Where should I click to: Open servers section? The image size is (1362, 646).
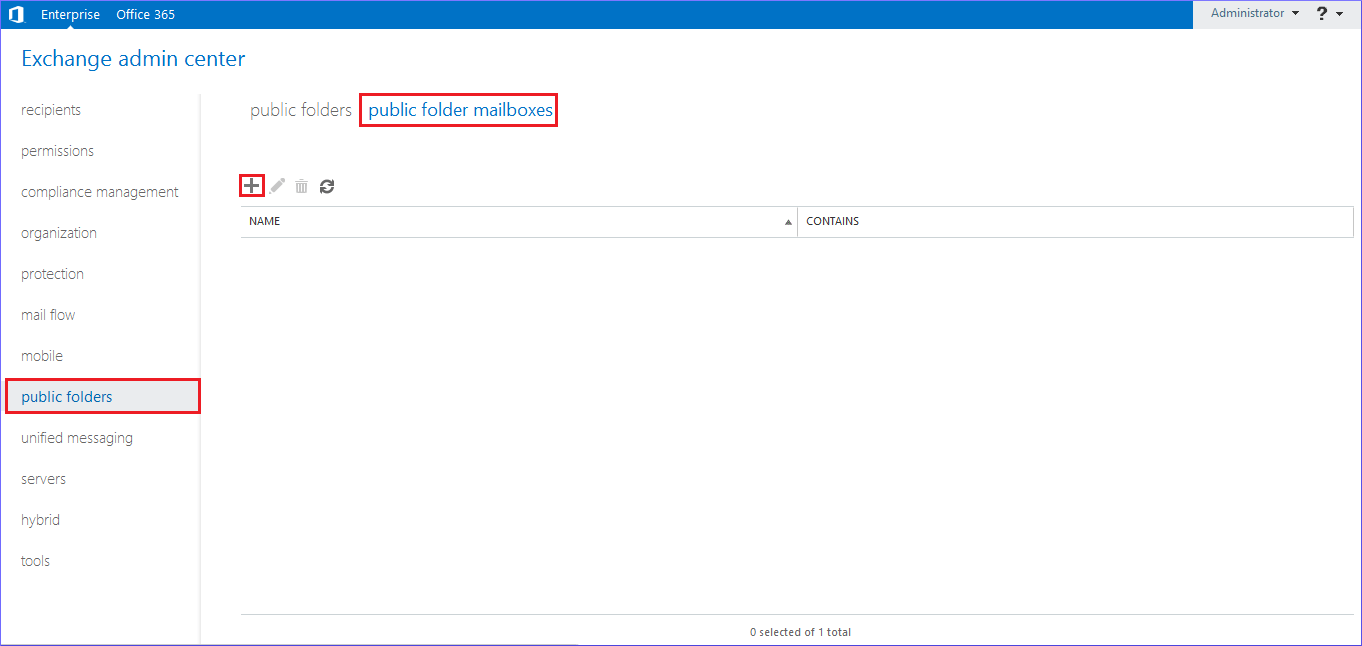coord(43,479)
